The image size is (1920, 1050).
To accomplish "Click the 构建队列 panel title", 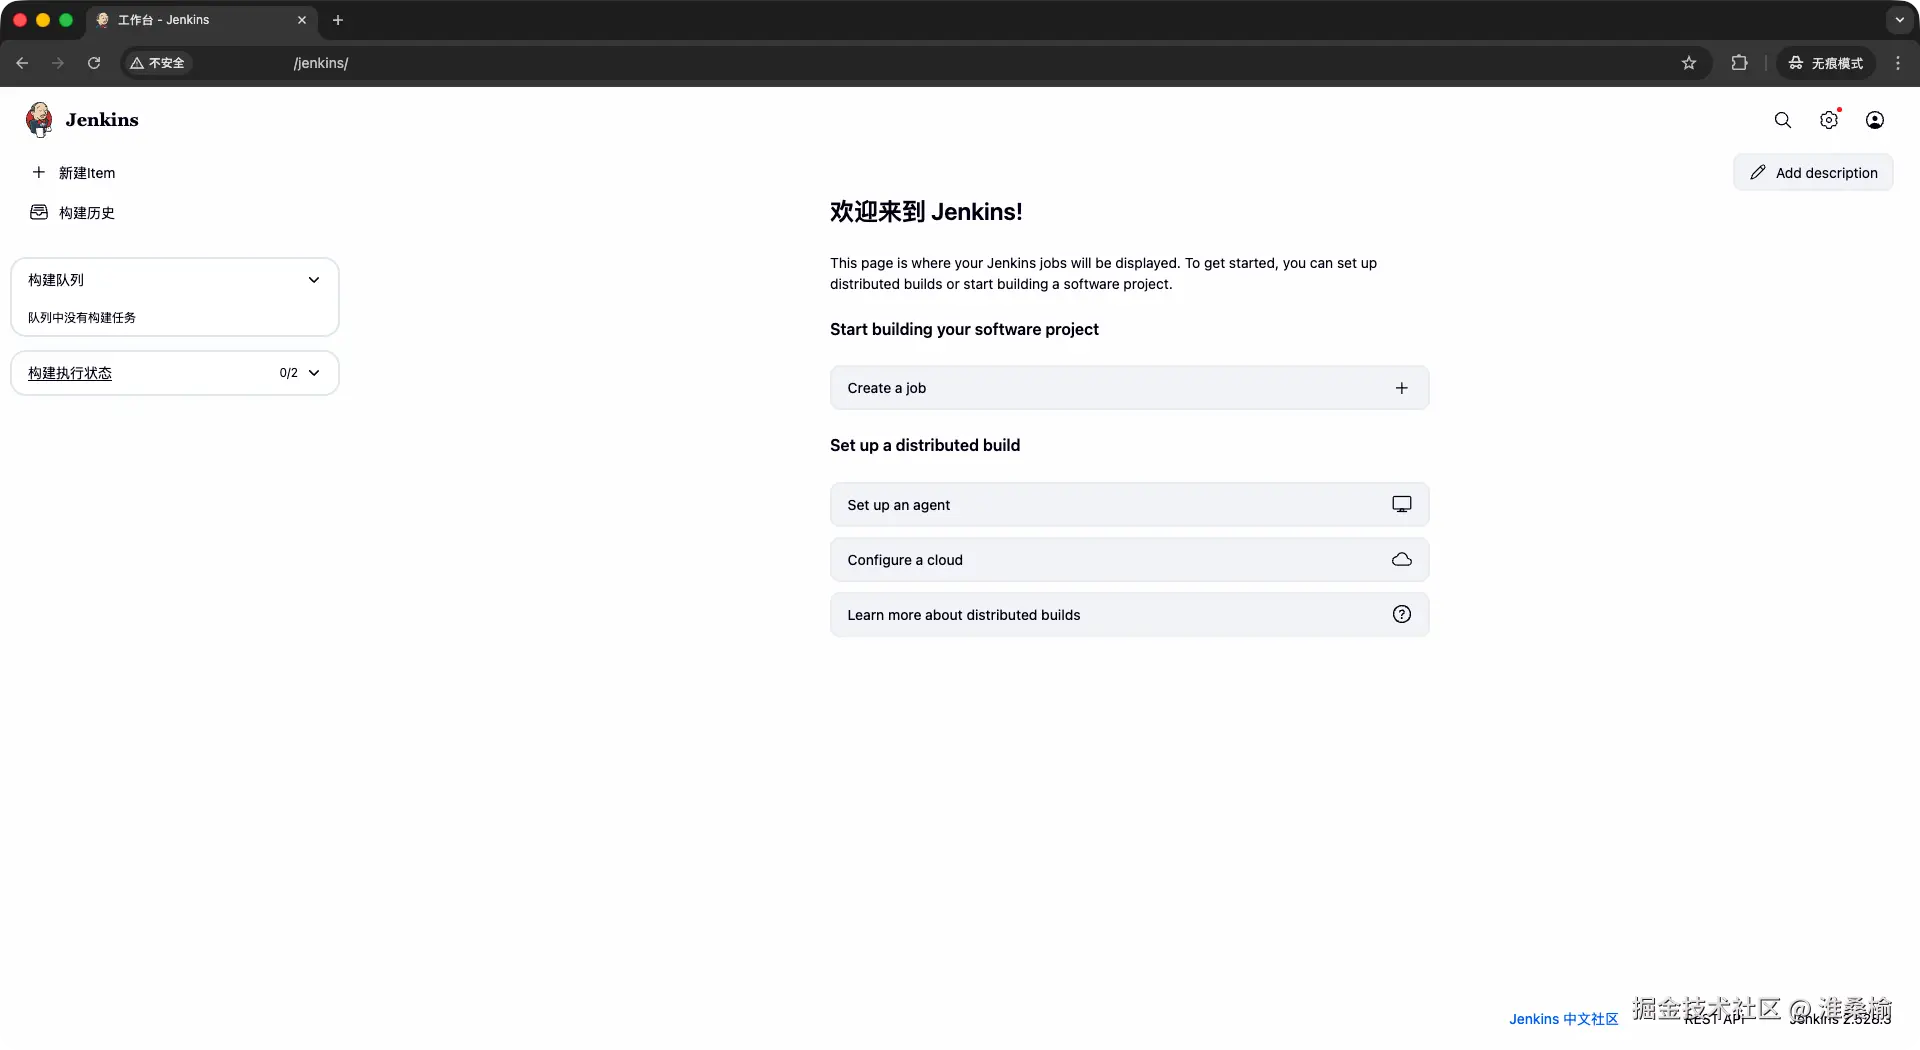I will pyautogui.click(x=56, y=280).
